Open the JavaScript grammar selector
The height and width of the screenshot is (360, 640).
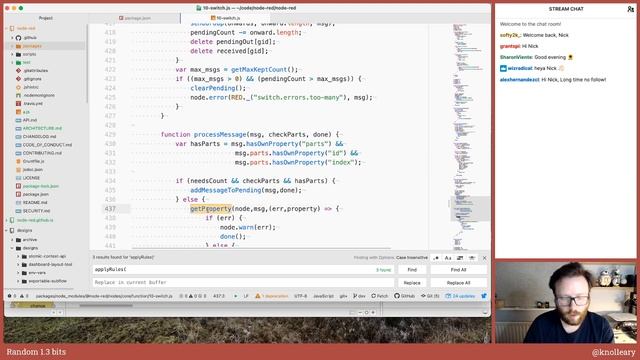[x=323, y=296]
